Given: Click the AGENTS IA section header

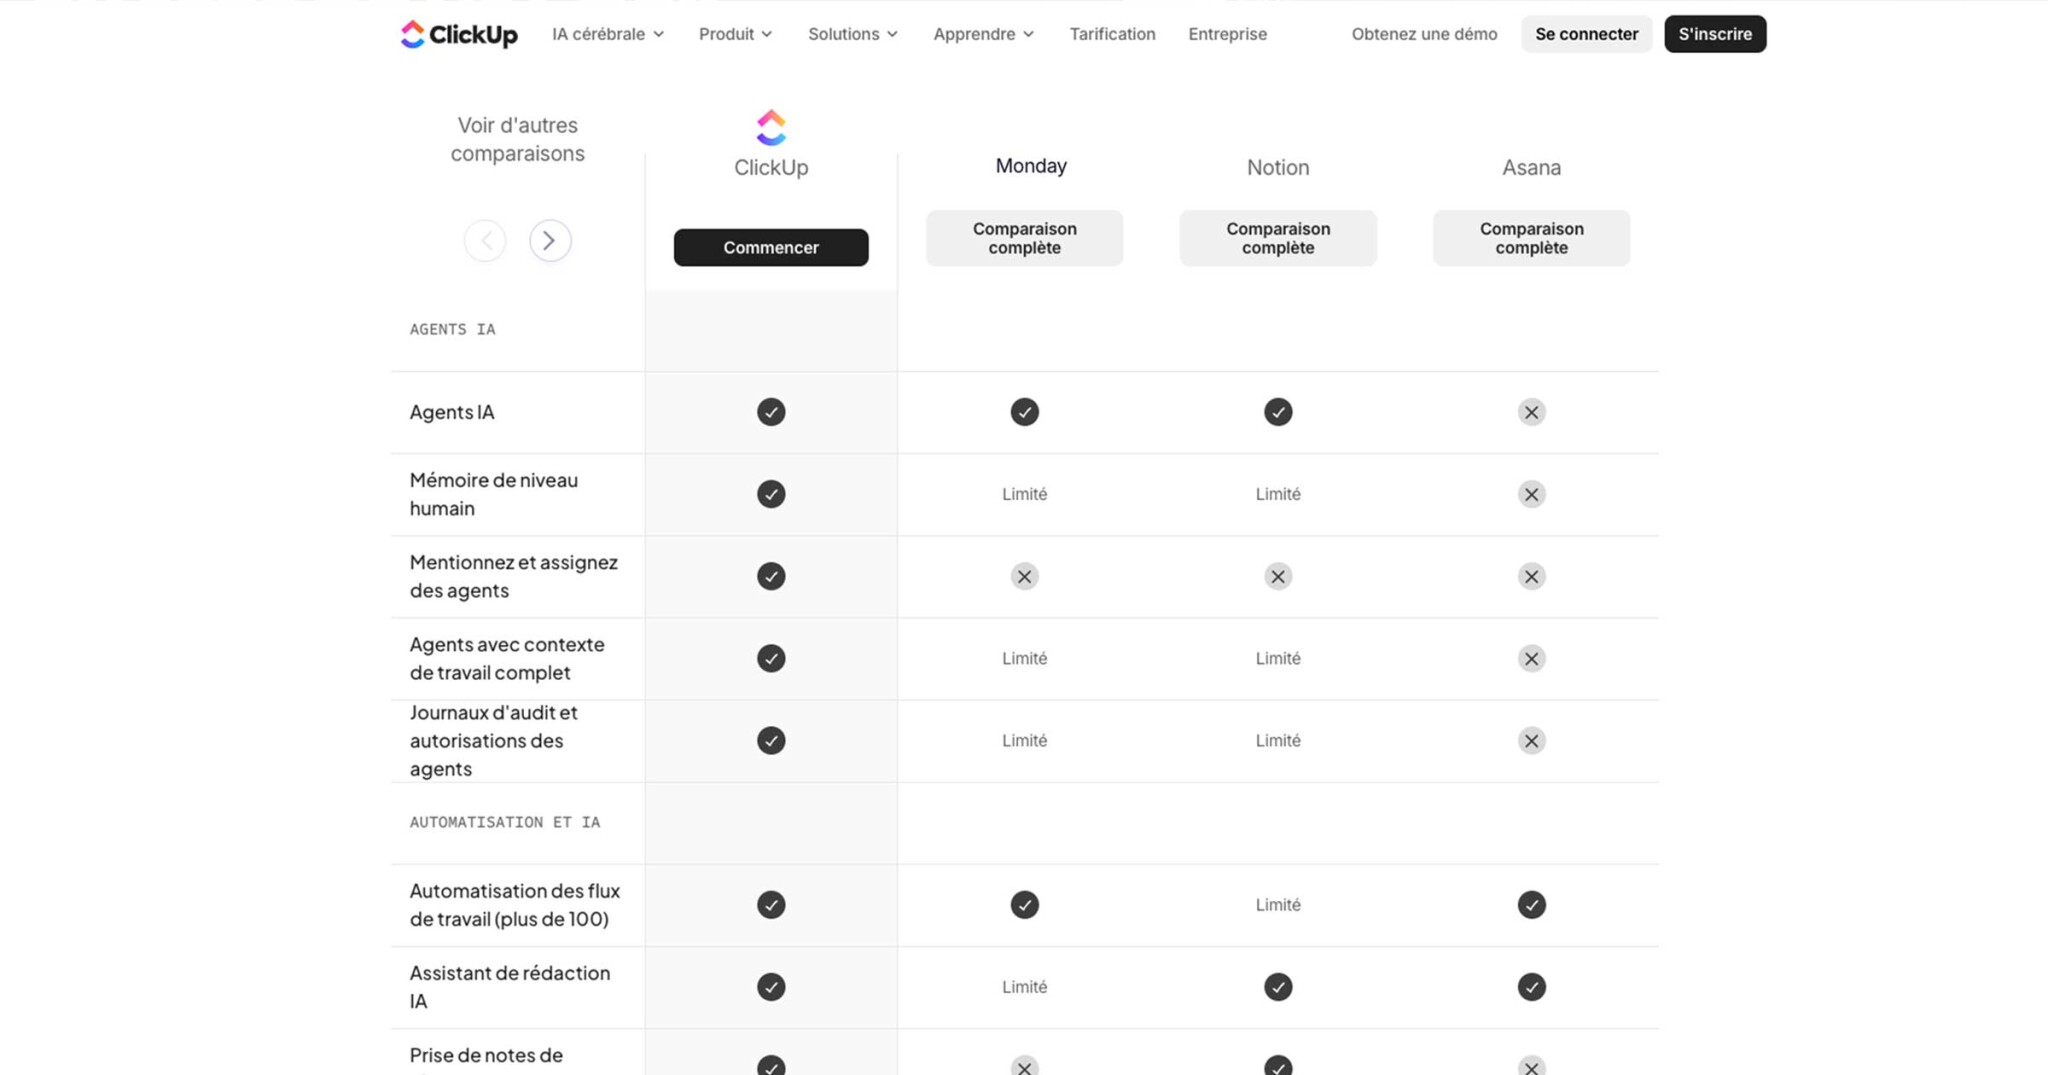Looking at the screenshot, I should [452, 329].
